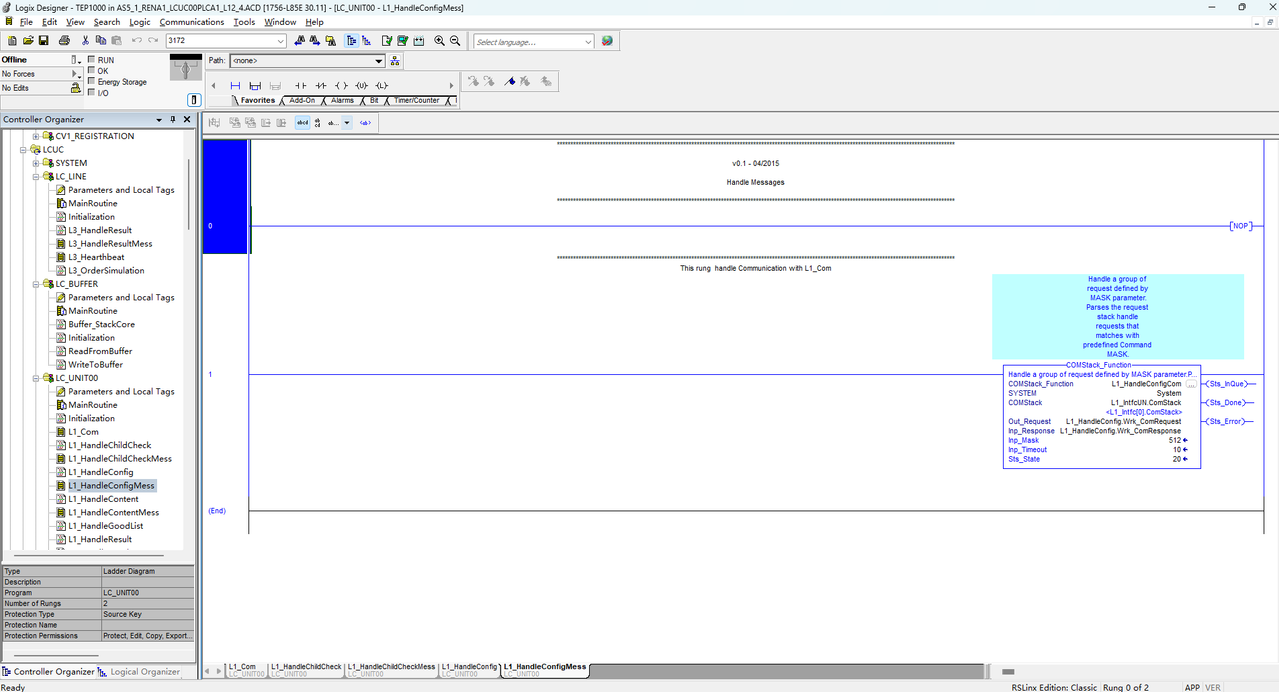Save the project with the floppy disk icon

(x=44, y=41)
